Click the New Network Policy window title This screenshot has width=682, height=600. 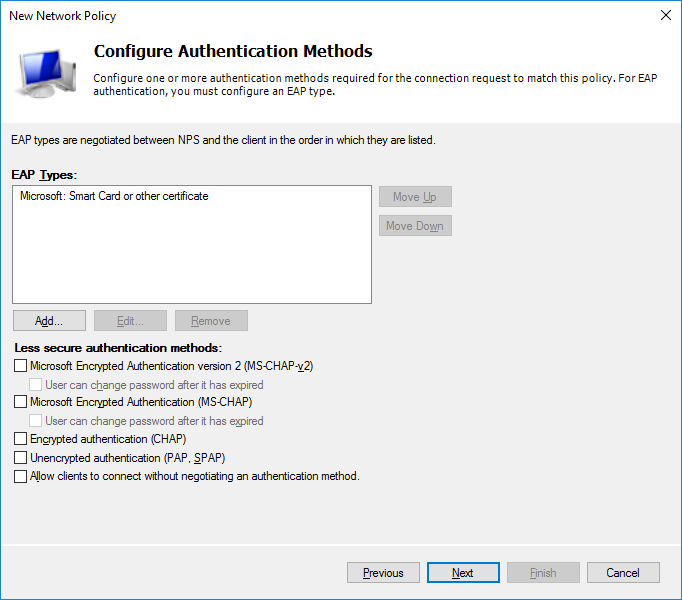click(63, 16)
